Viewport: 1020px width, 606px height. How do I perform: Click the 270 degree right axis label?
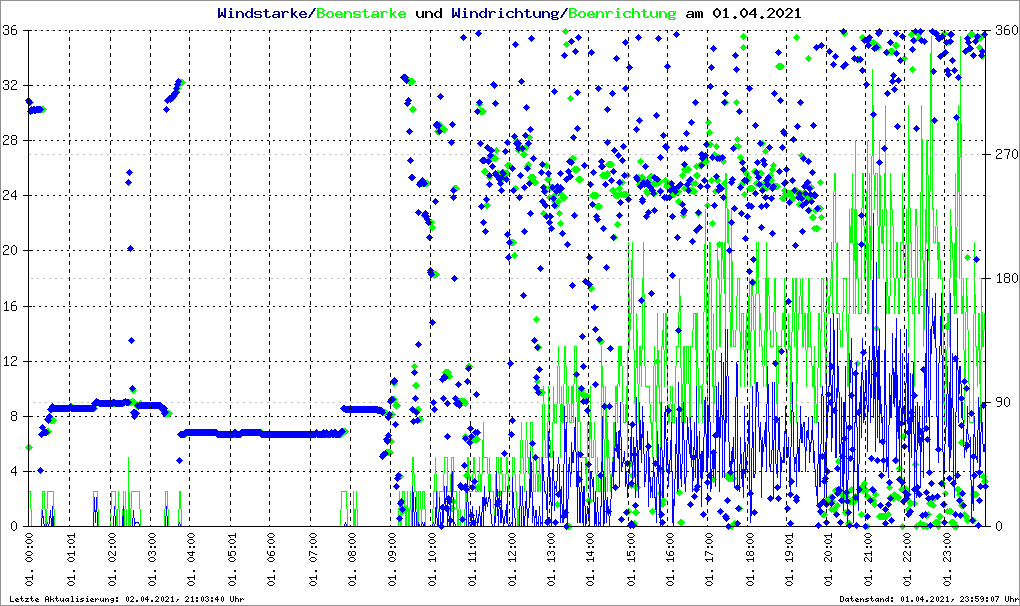click(x=1002, y=155)
